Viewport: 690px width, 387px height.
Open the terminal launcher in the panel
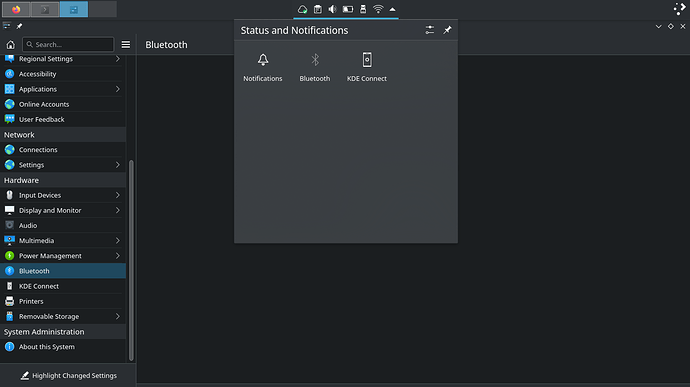[x=45, y=9]
